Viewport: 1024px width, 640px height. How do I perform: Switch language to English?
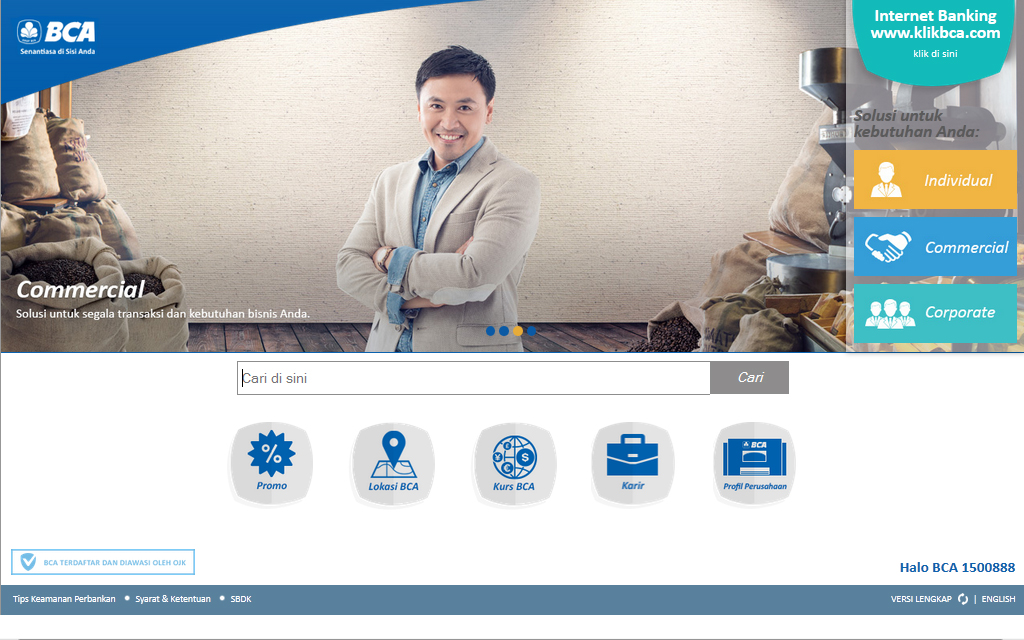pos(998,599)
